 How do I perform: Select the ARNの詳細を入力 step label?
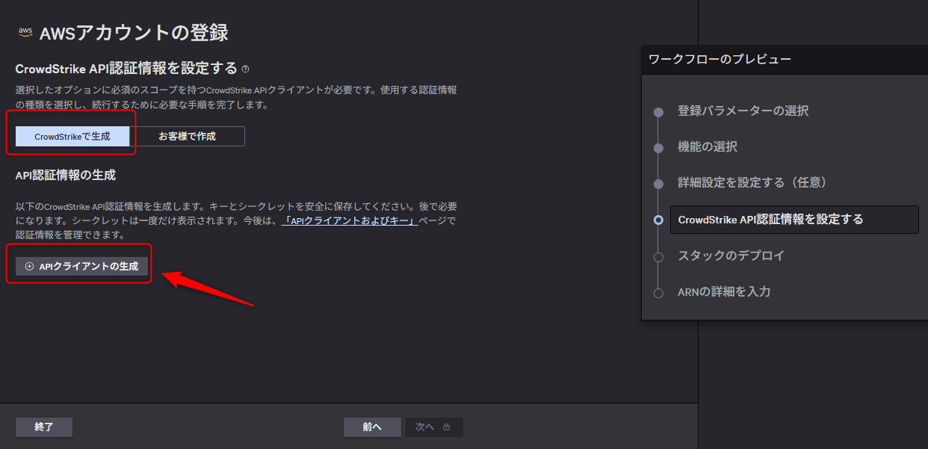(x=723, y=292)
